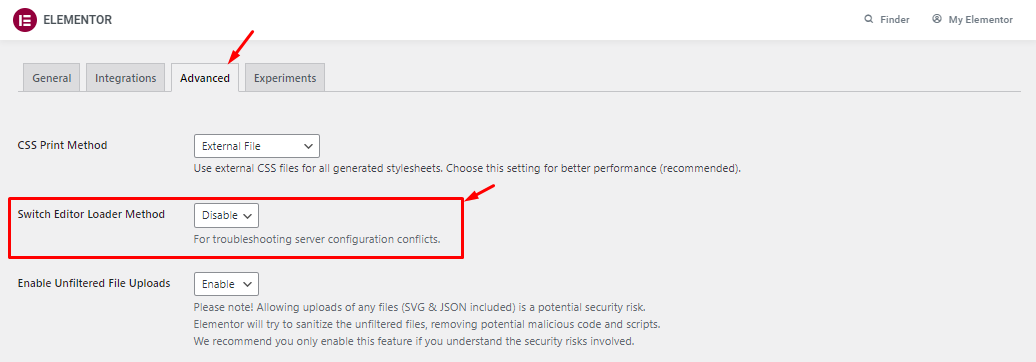Select the Advanced tab
Image resolution: width=1036 pixels, height=362 pixels.
[x=205, y=77]
